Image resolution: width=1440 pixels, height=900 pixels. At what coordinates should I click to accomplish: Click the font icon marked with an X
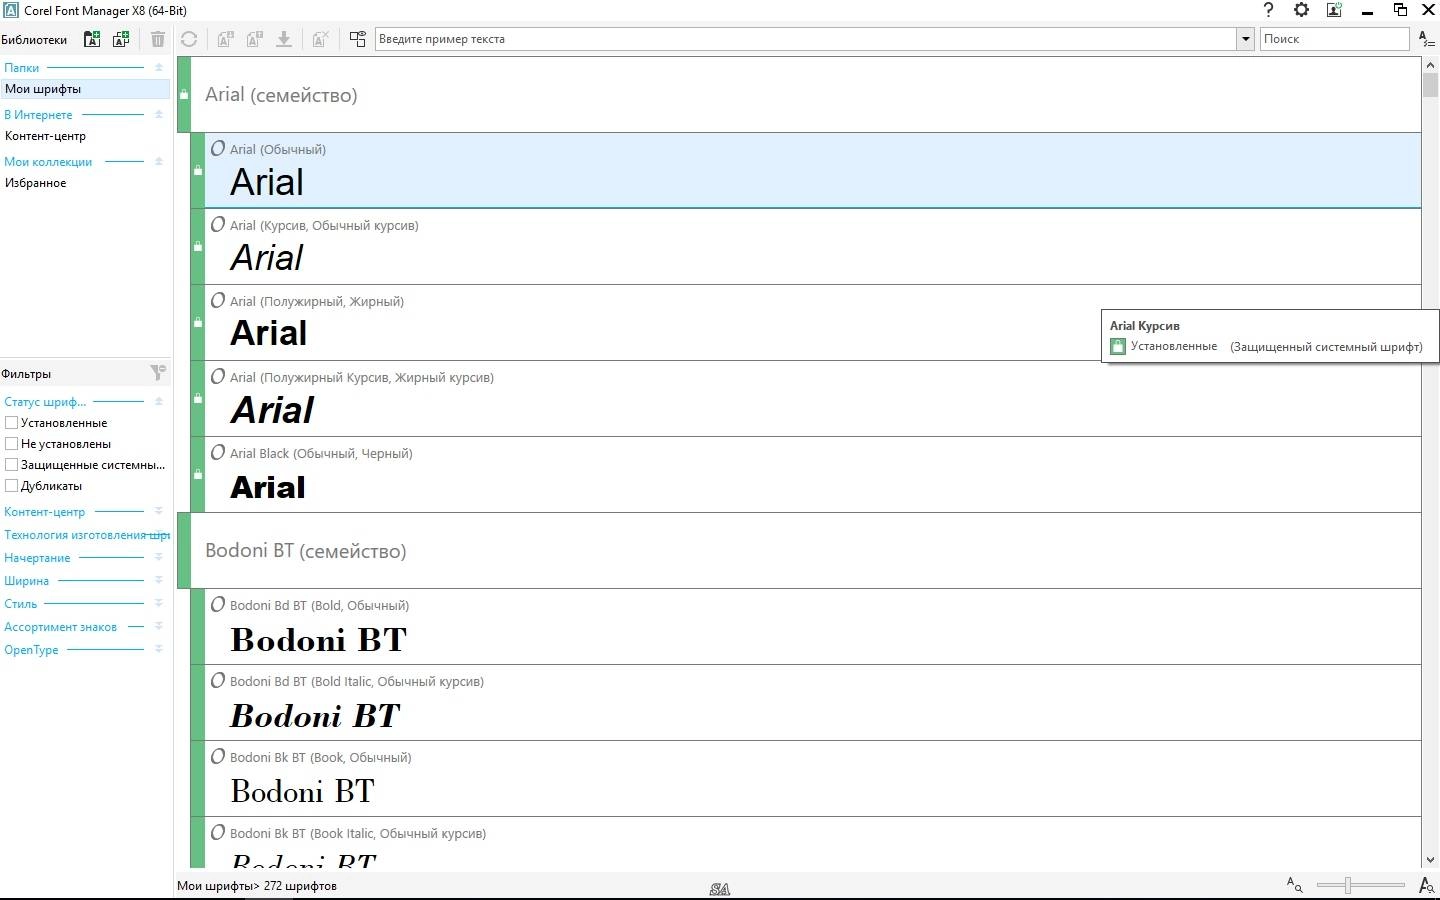[x=320, y=39]
